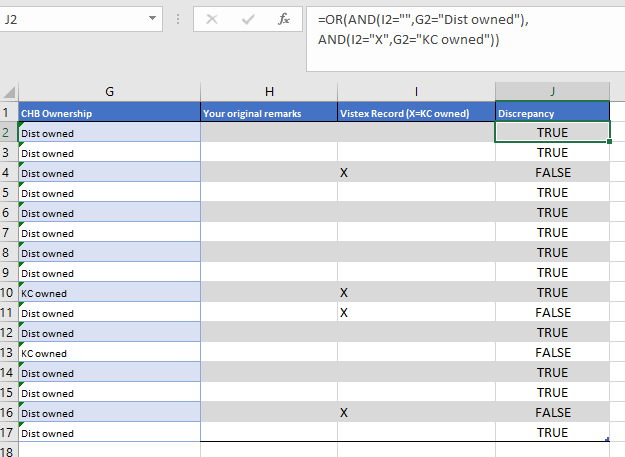Select the X cell in row 4
Screen dimensions: 625x457
pos(416,173)
